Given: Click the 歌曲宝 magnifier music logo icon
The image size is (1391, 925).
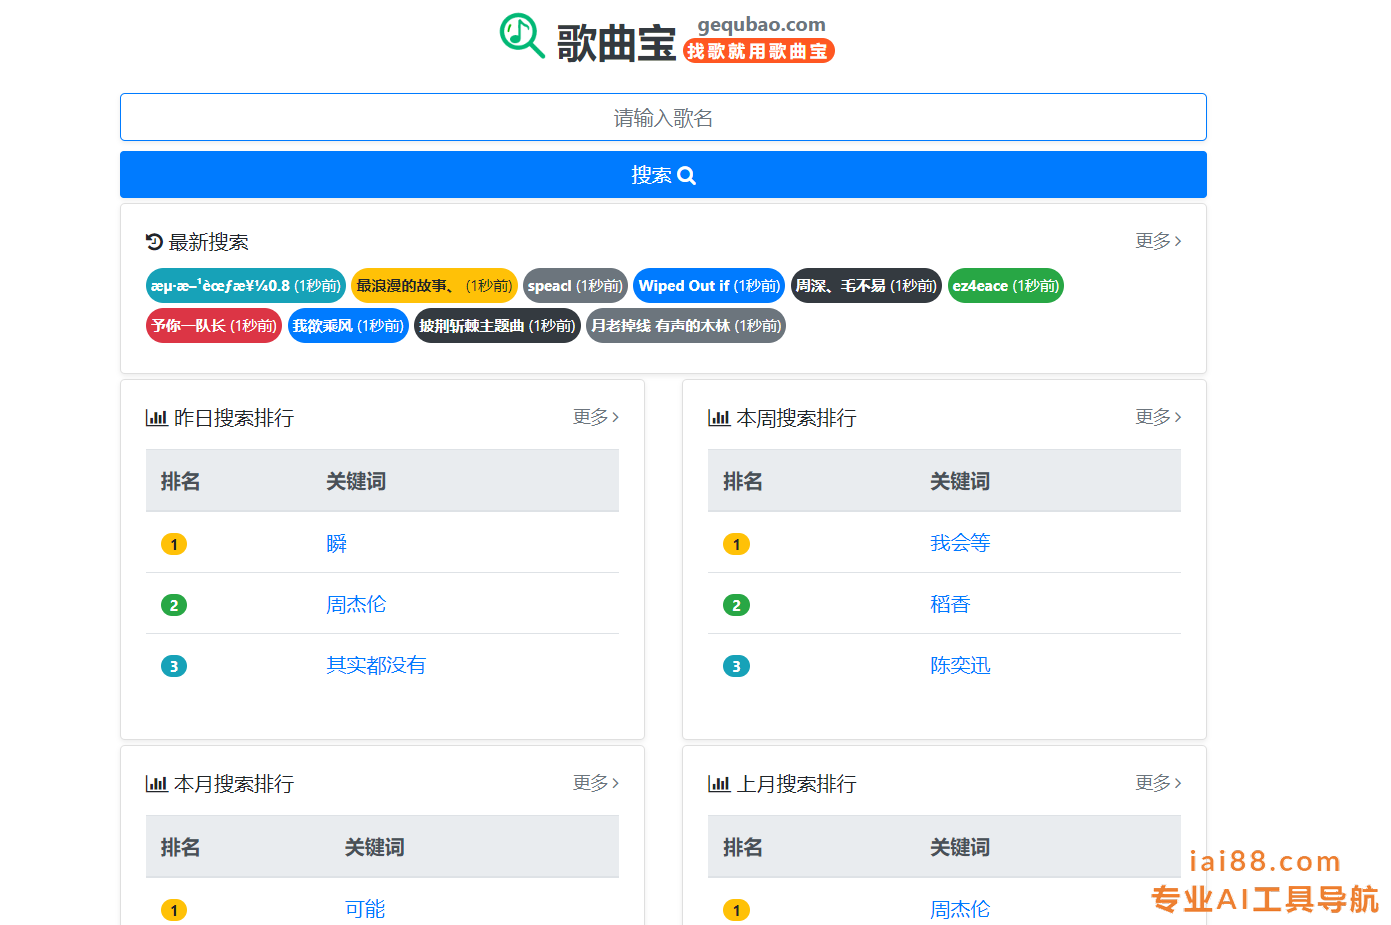Looking at the screenshot, I should [x=522, y=36].
